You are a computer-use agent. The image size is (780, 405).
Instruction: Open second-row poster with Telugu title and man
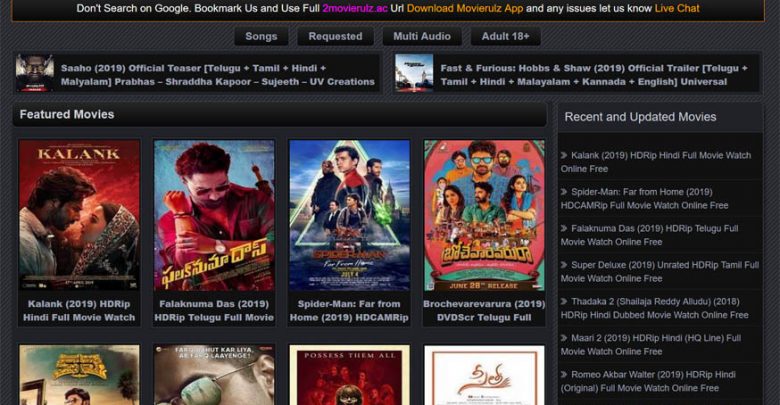(79, 375)
